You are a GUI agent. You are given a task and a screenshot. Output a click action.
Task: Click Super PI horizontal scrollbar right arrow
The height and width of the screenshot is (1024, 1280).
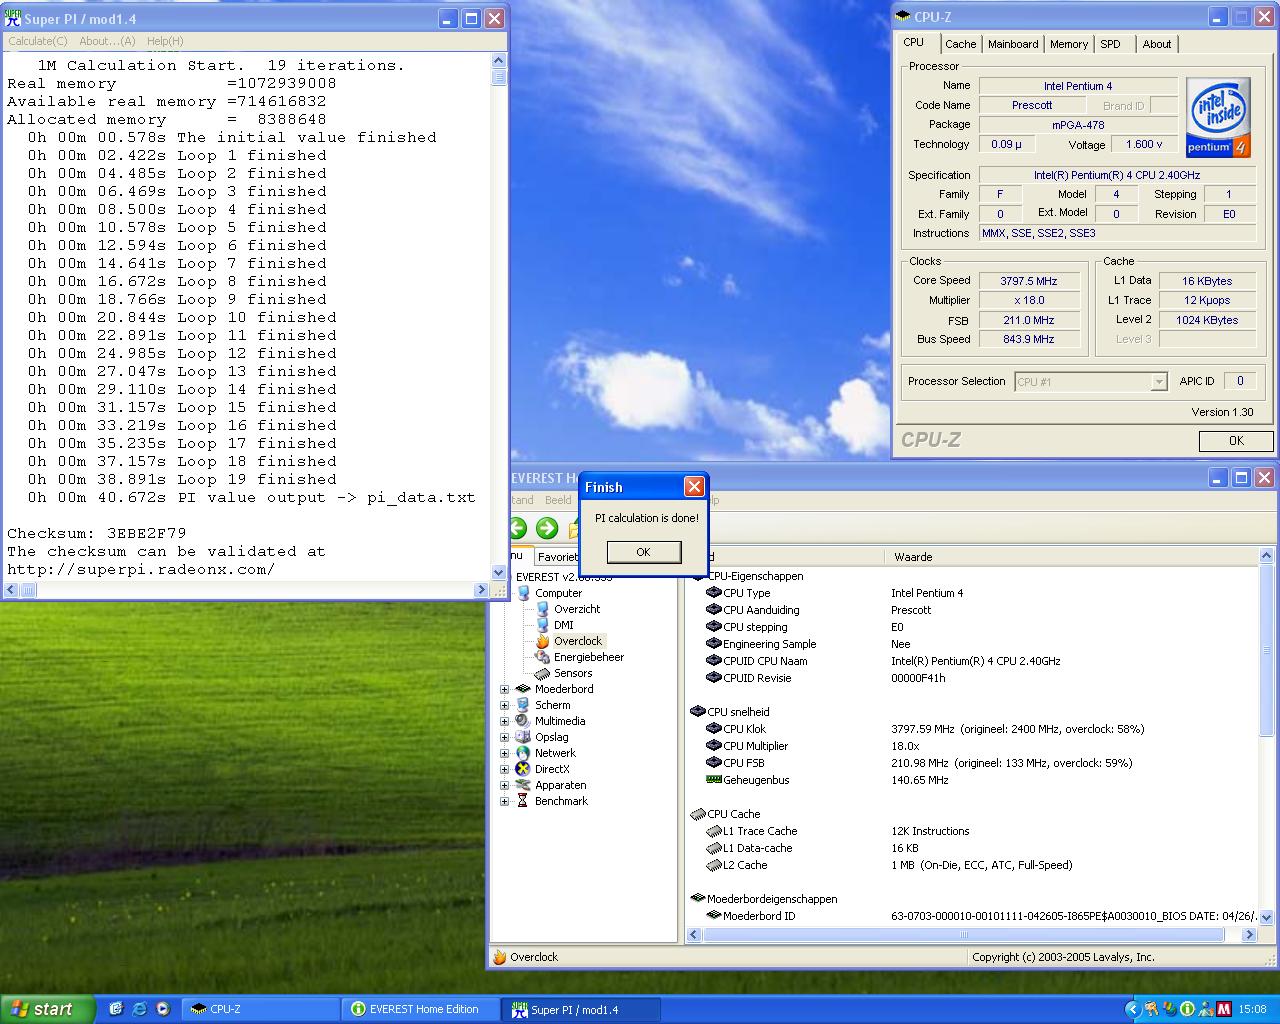pyautogui.click(x=482, y=590)
